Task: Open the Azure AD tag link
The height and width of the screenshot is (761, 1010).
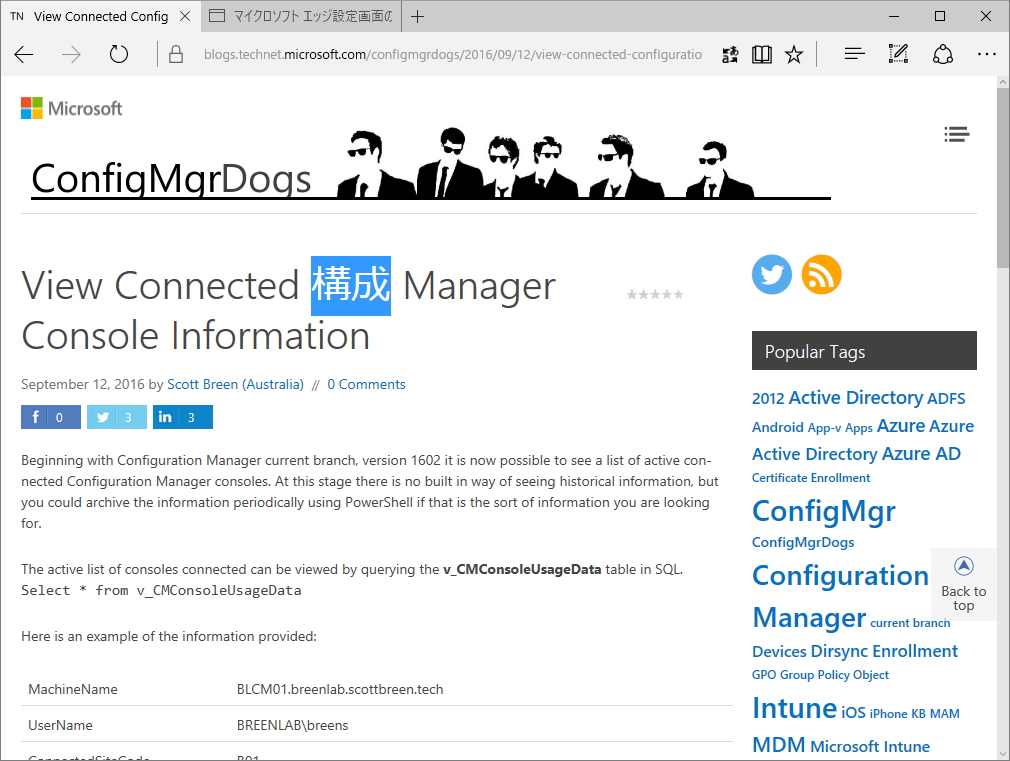Action: [x=921, y=454]
